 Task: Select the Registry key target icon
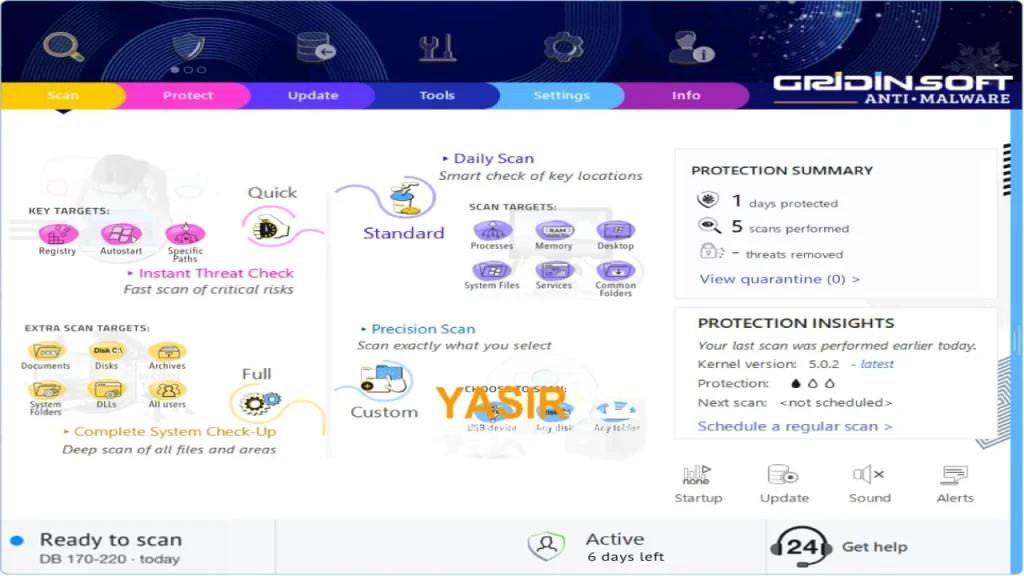tap(57, 234)
